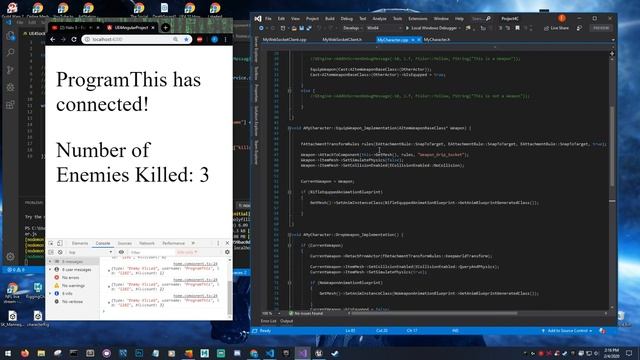Viewport: 640px width, 360px height.
Task: Switch to the UE4AngularProject browser tab
Action: pos(131,28)
